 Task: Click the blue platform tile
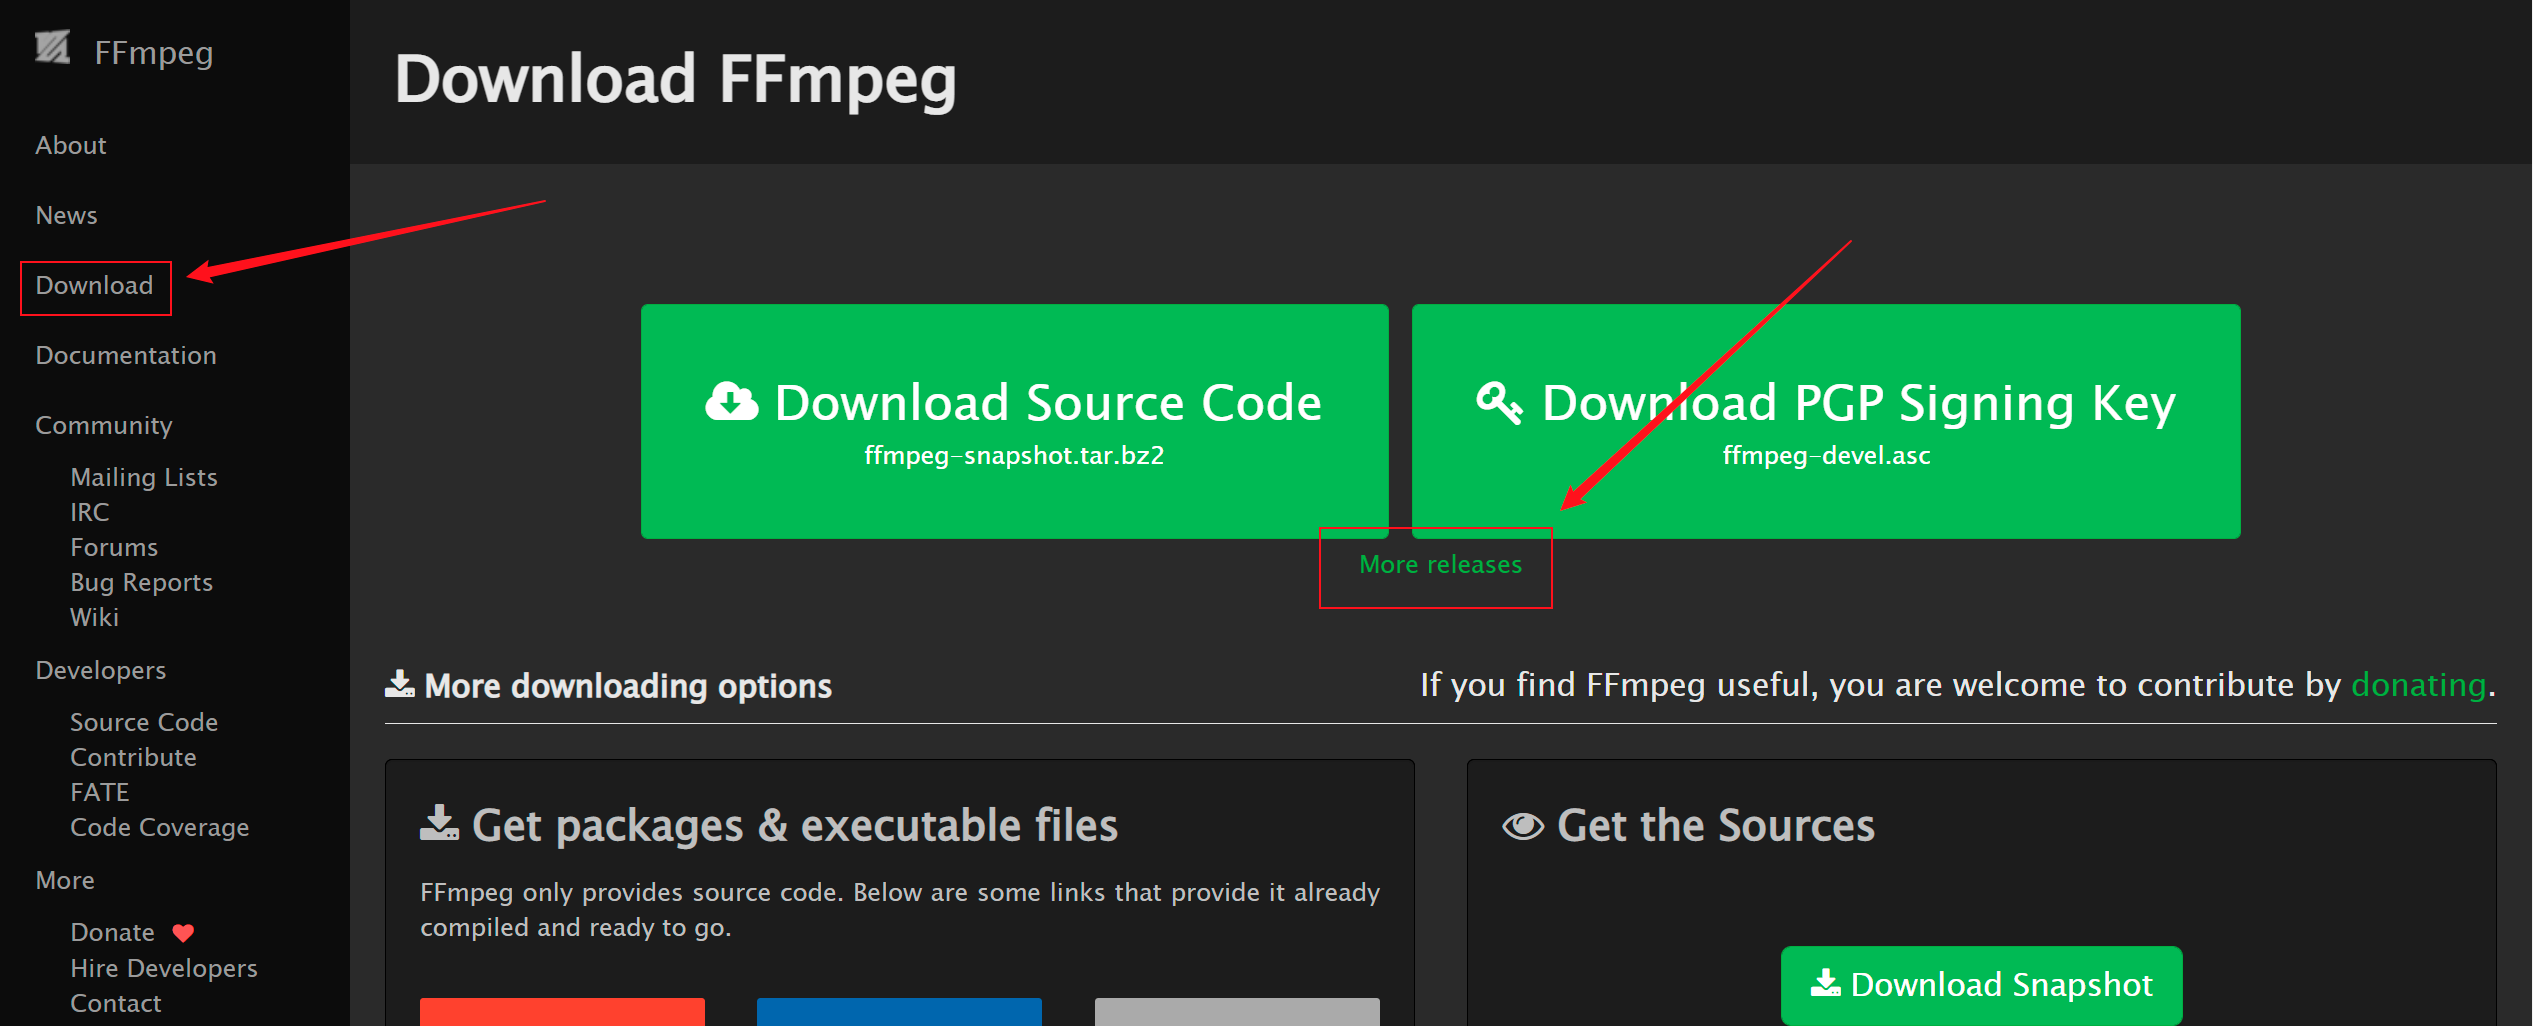[899, 1012]
